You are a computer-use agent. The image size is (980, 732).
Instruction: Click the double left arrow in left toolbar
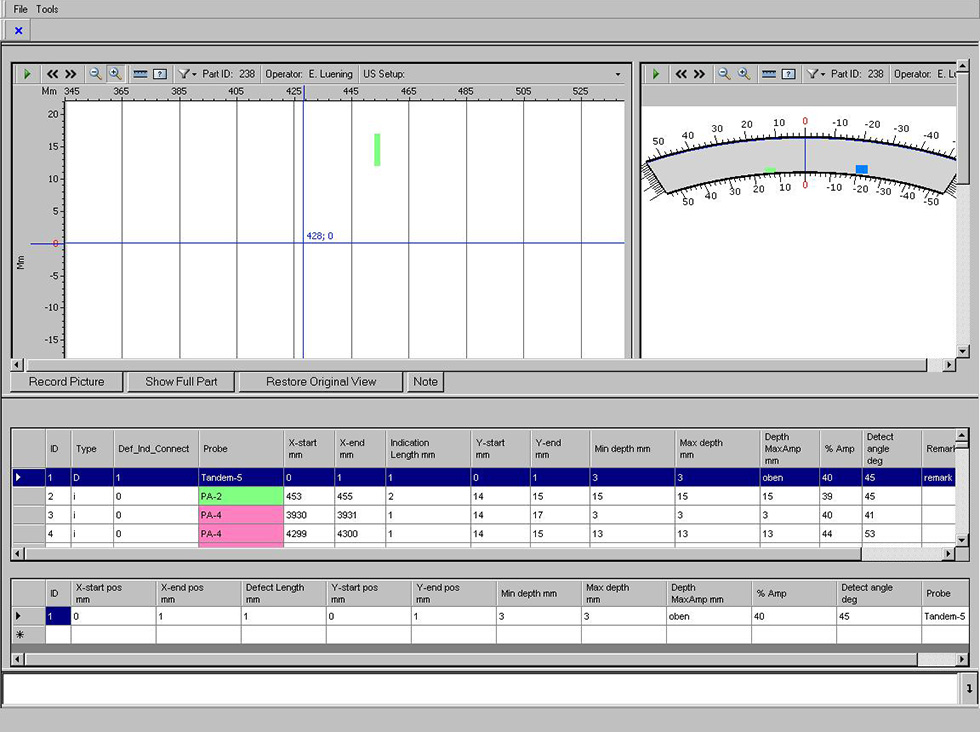point(53,74)
